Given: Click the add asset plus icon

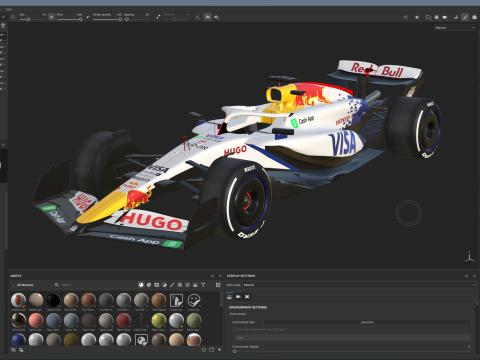Looking at the screenshot, I should point(219,350).
